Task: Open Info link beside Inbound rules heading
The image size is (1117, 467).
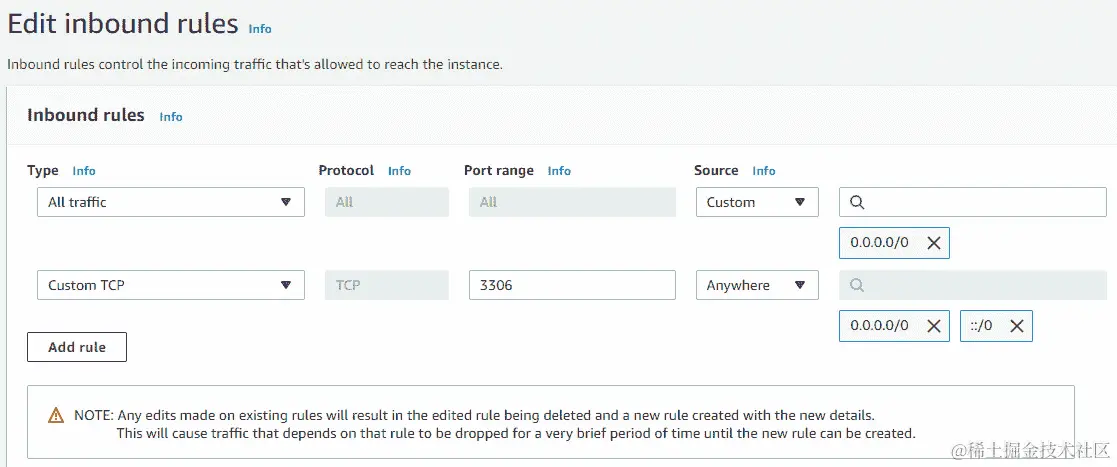Action: tap(171, 117)
